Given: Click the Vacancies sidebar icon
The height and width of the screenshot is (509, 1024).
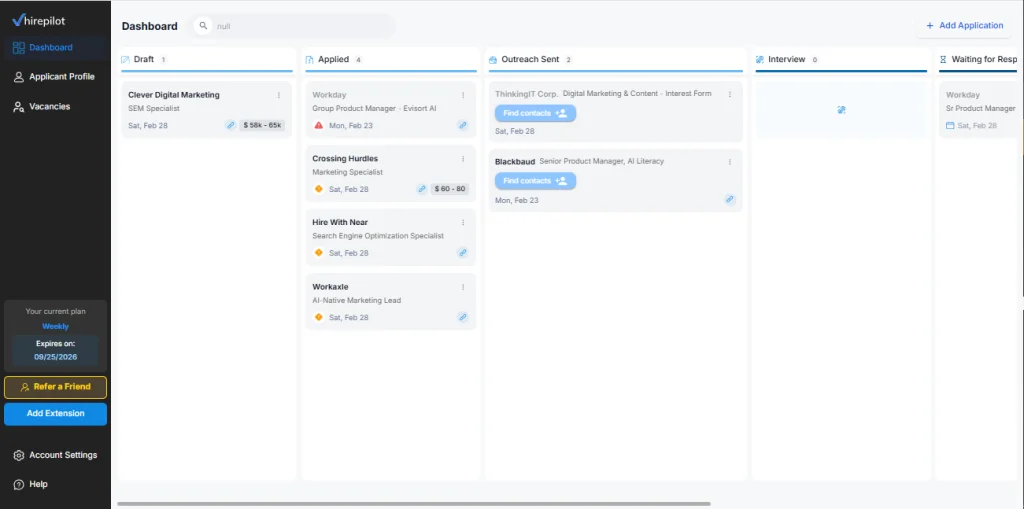Looking at the screenshot, I should pos(19,107).
